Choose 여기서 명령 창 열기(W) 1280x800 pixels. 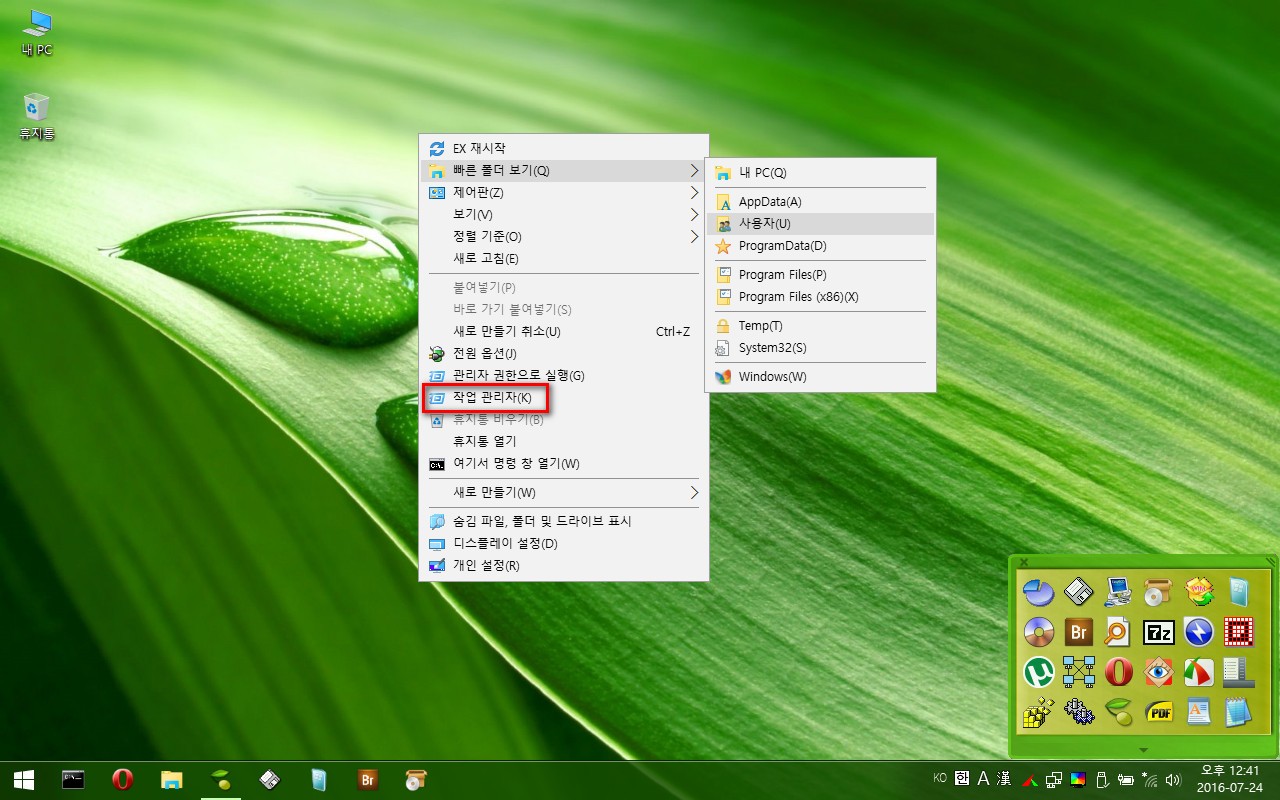563,463
